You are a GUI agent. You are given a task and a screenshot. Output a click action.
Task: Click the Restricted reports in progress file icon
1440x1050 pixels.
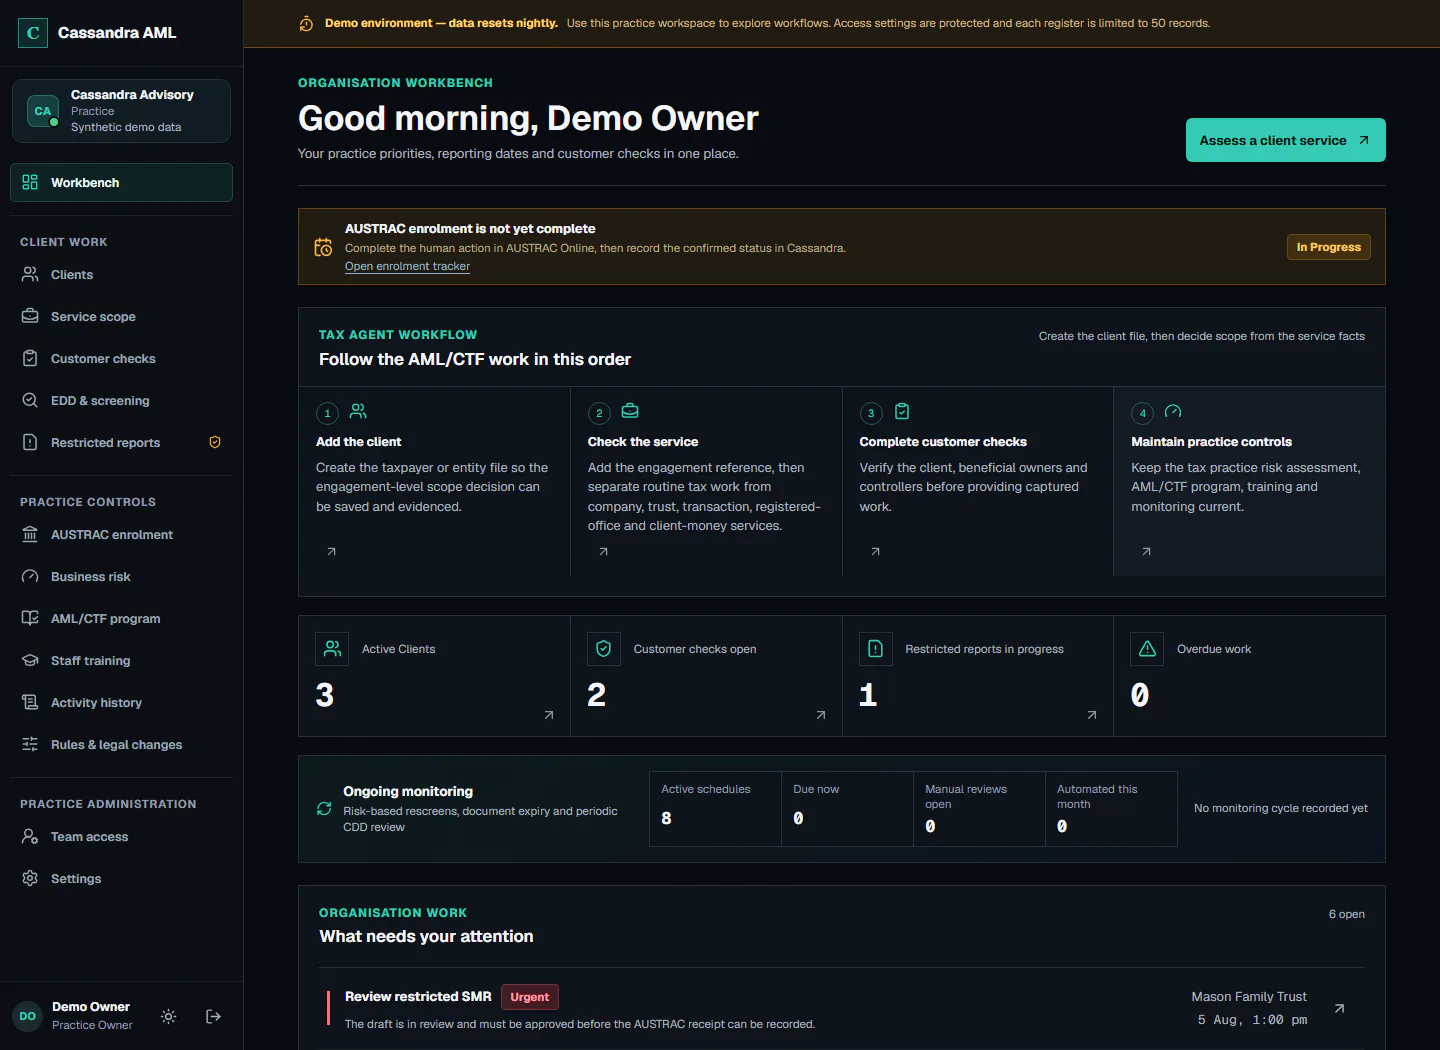click(876, 649)
